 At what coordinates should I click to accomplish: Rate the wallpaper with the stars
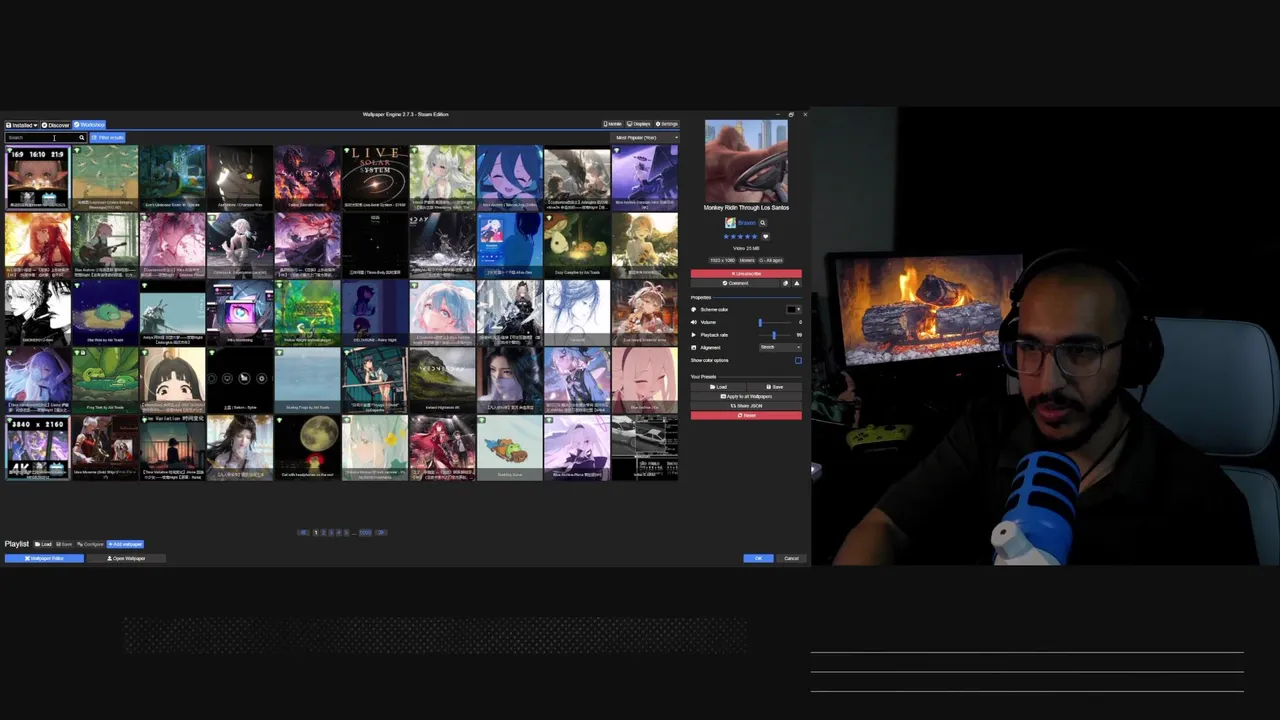coord(740,237)
